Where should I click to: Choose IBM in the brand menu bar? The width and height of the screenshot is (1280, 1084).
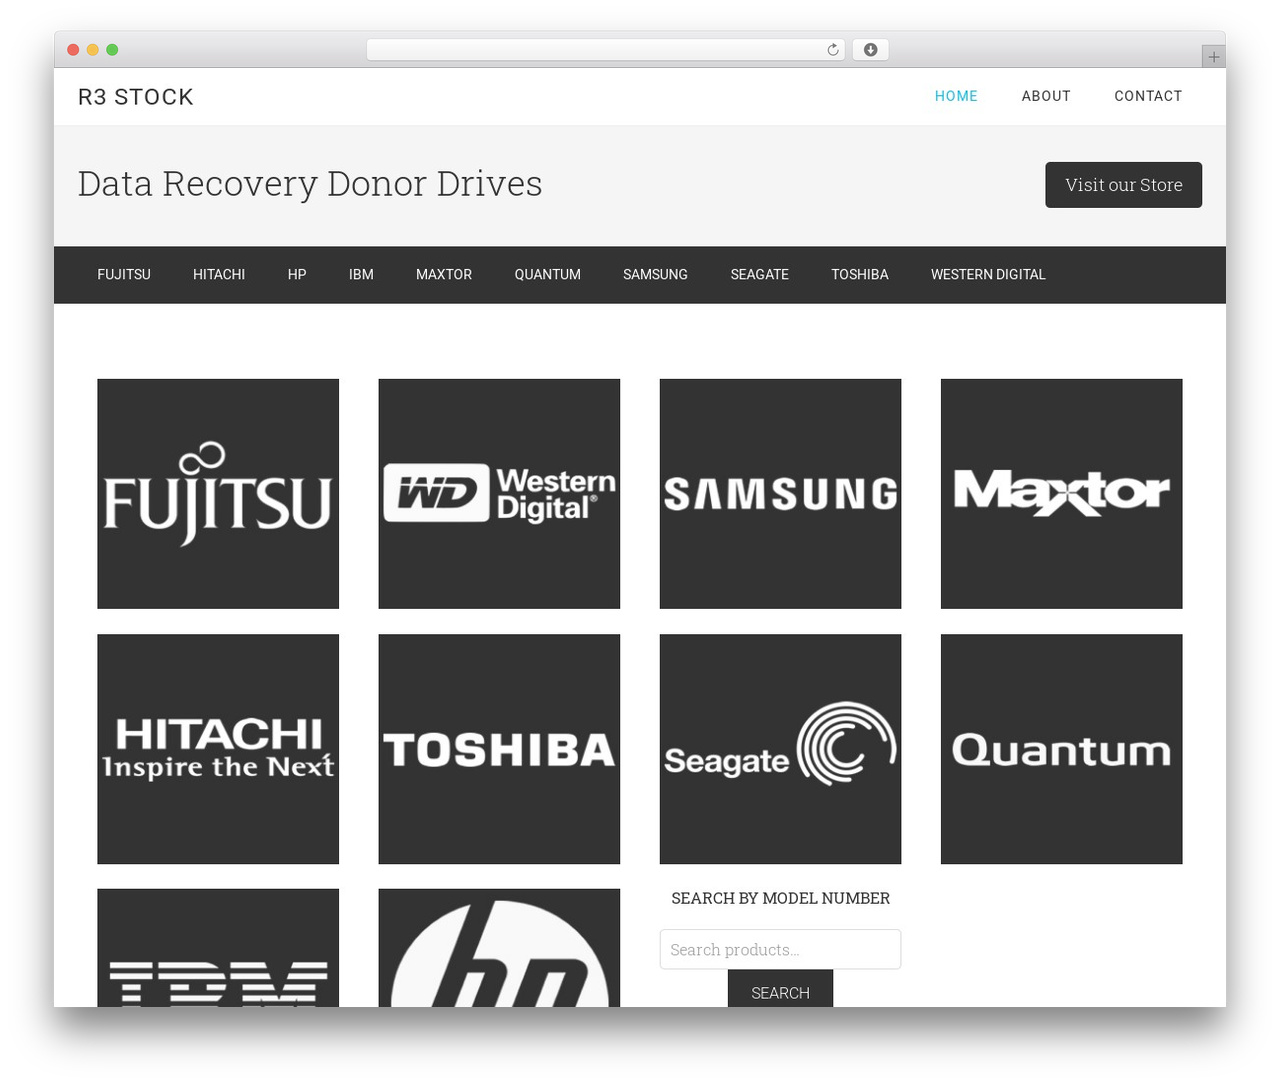click(x=361, y=274)
